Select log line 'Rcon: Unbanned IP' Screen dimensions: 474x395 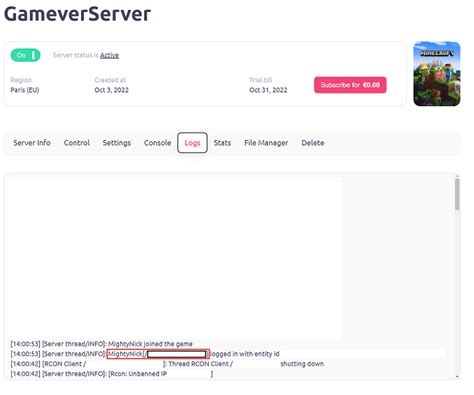click(x=112, y=374)
